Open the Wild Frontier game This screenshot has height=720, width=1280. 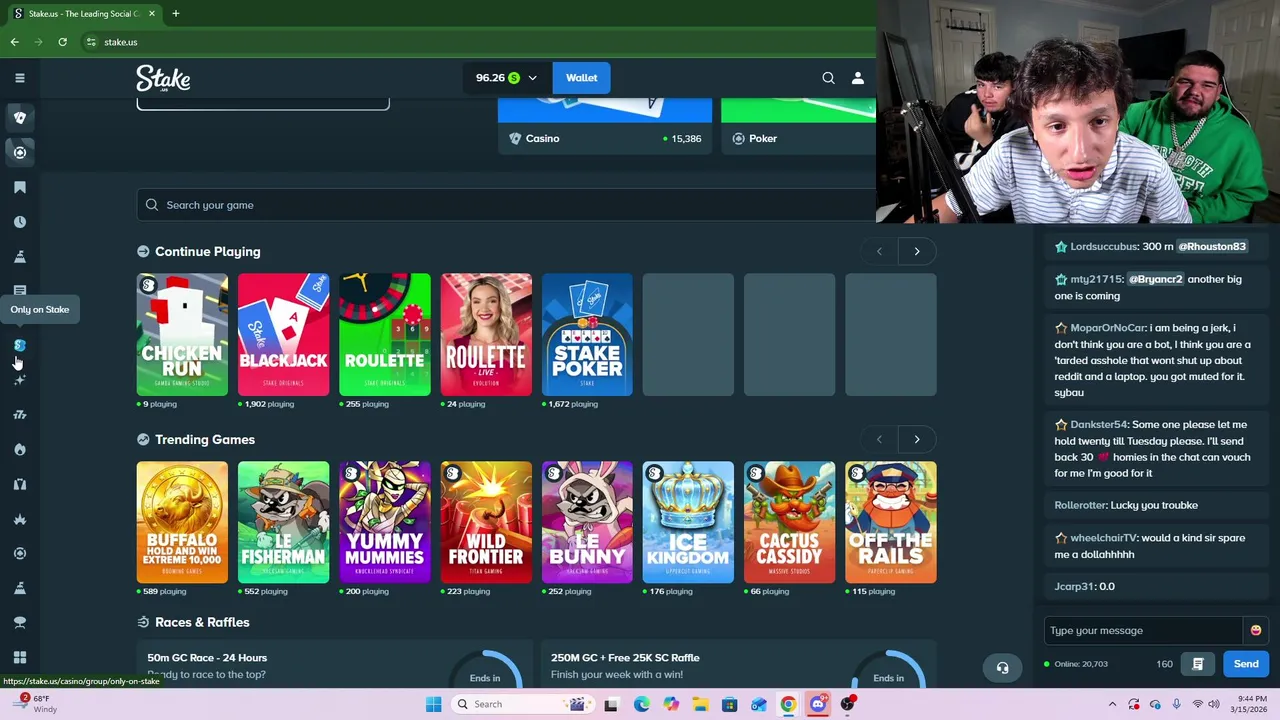click(486, 522)
